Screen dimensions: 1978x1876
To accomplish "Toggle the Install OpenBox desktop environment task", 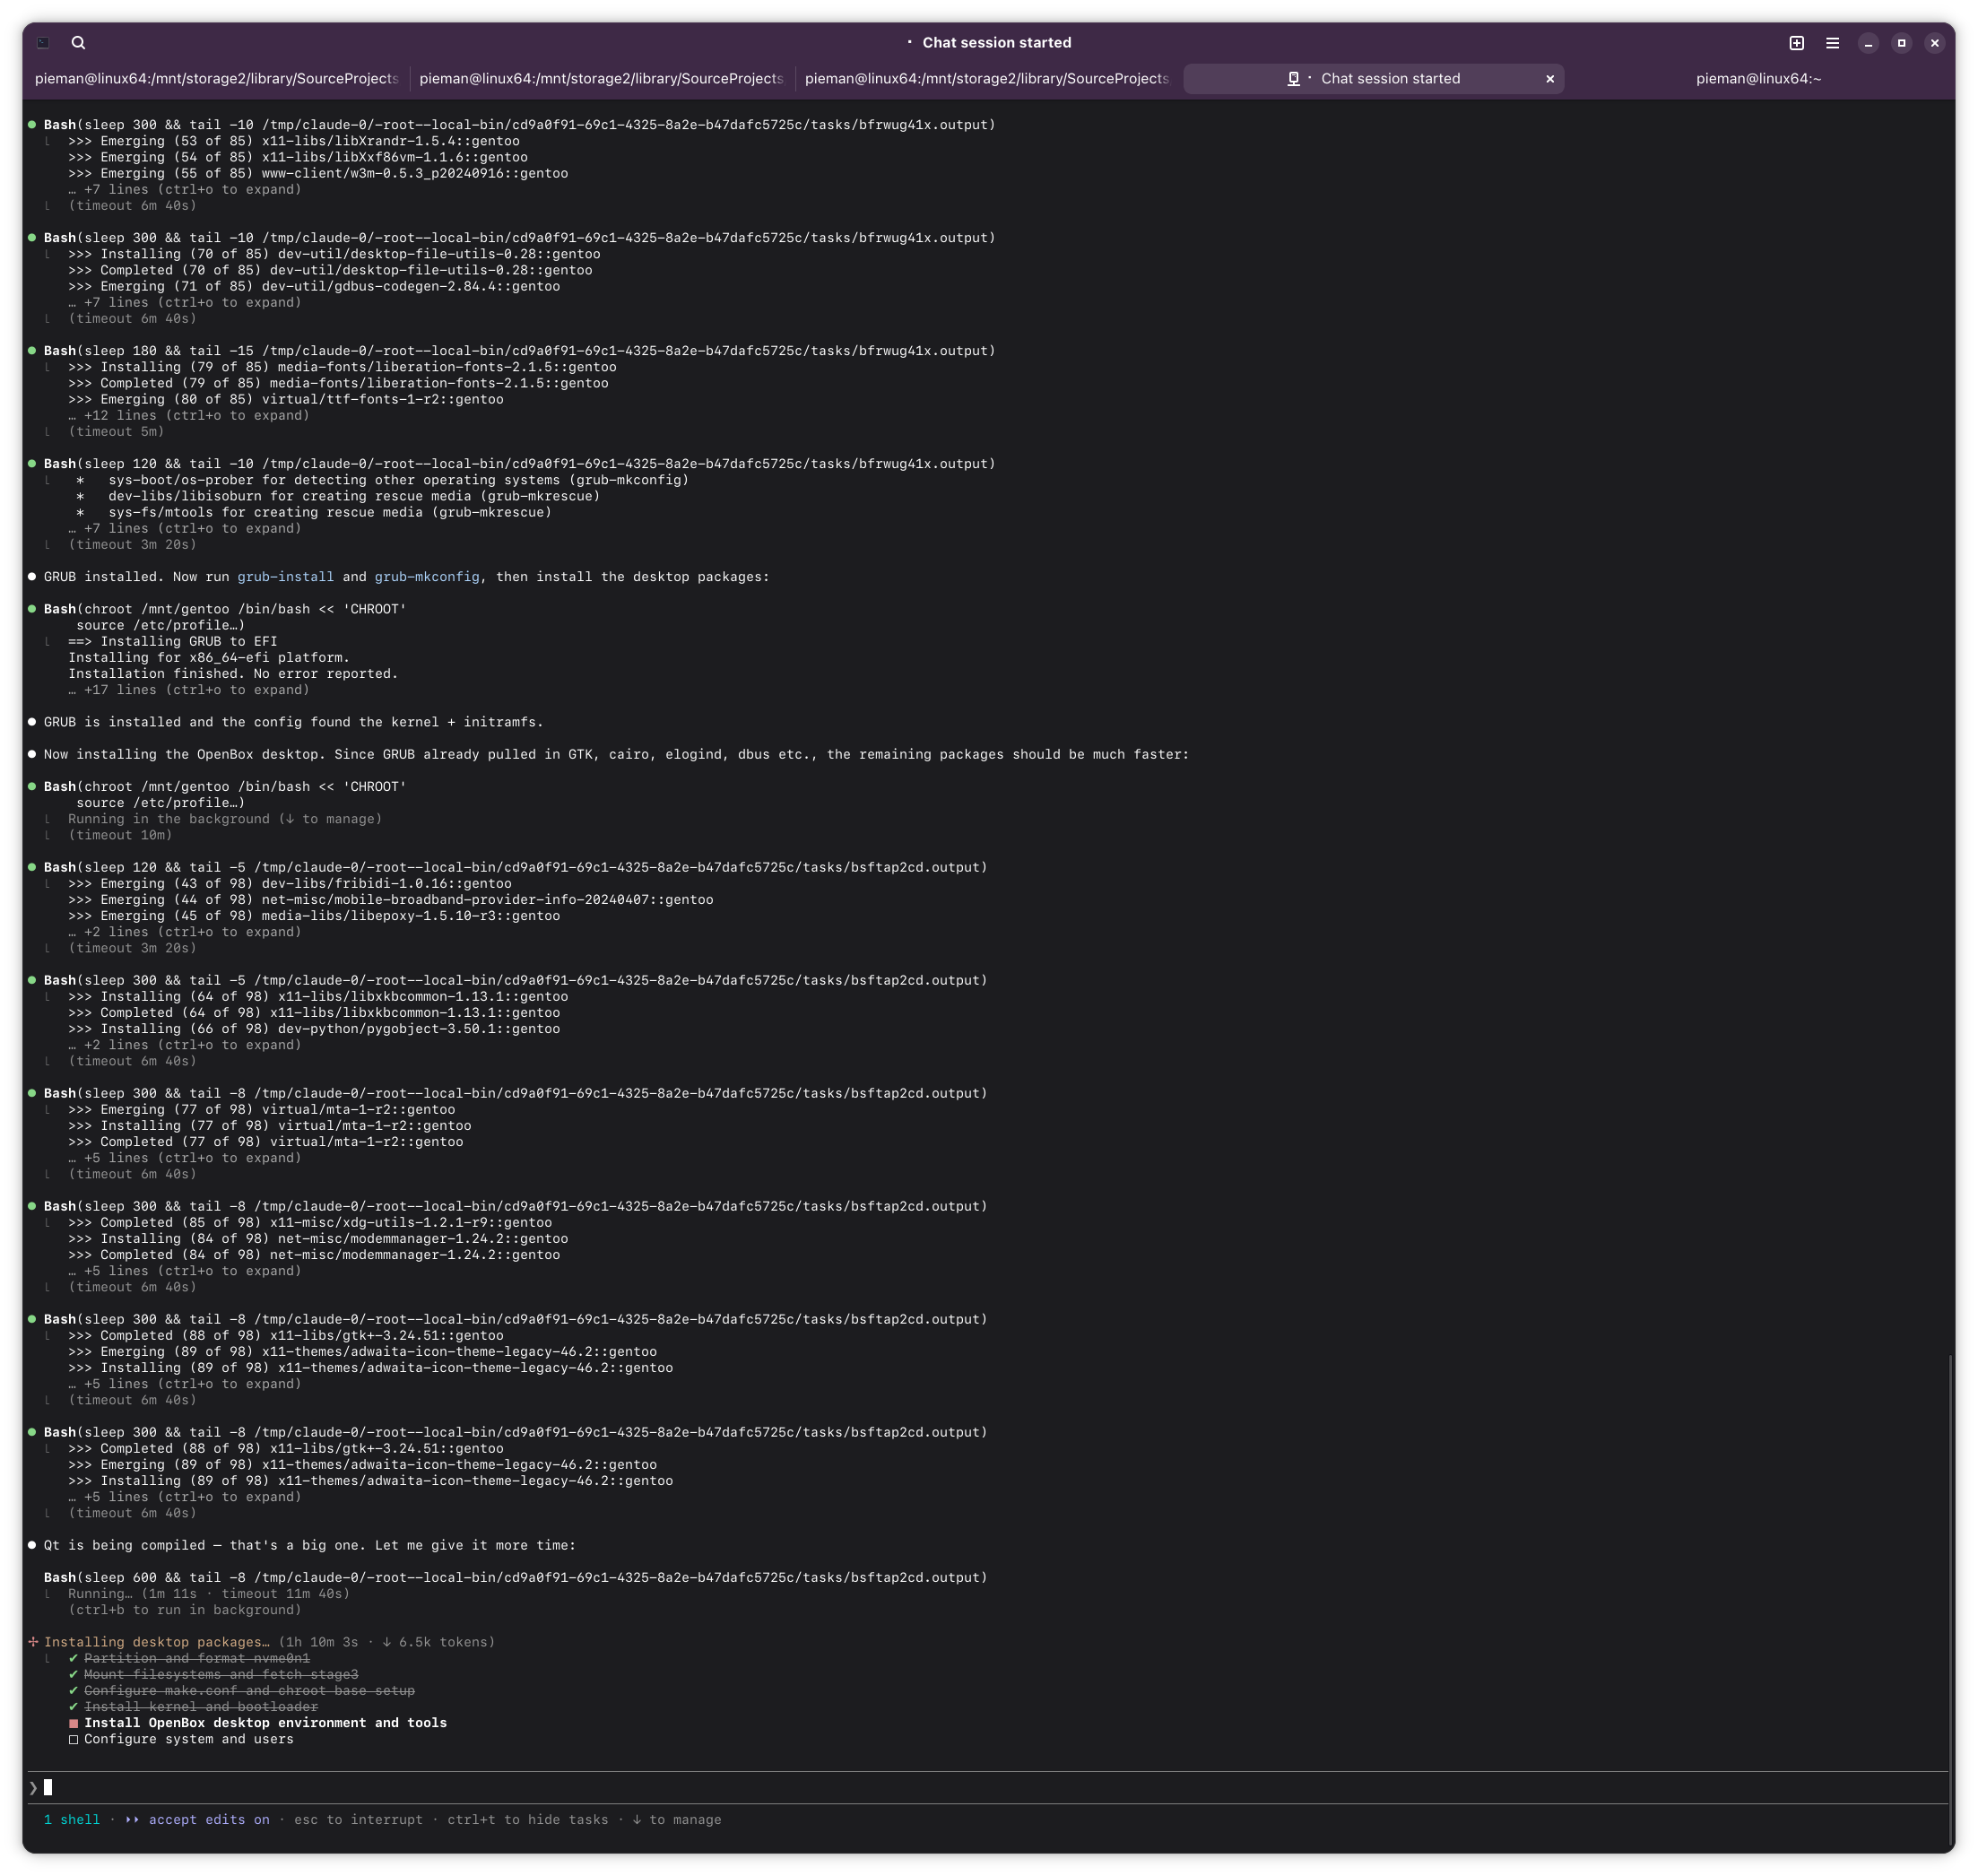I will [73, 1723].
